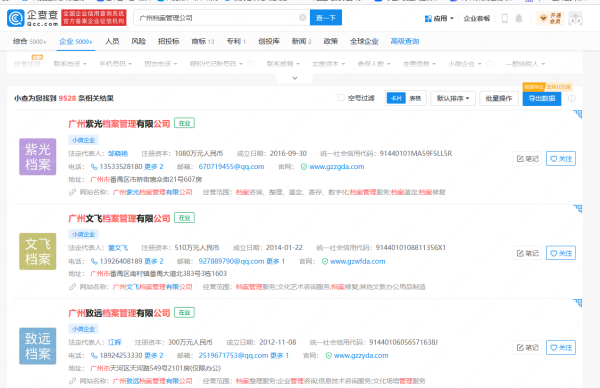Switch to the 商标 tab
This screenshot has width=600, height=388.
pos(203,41)
